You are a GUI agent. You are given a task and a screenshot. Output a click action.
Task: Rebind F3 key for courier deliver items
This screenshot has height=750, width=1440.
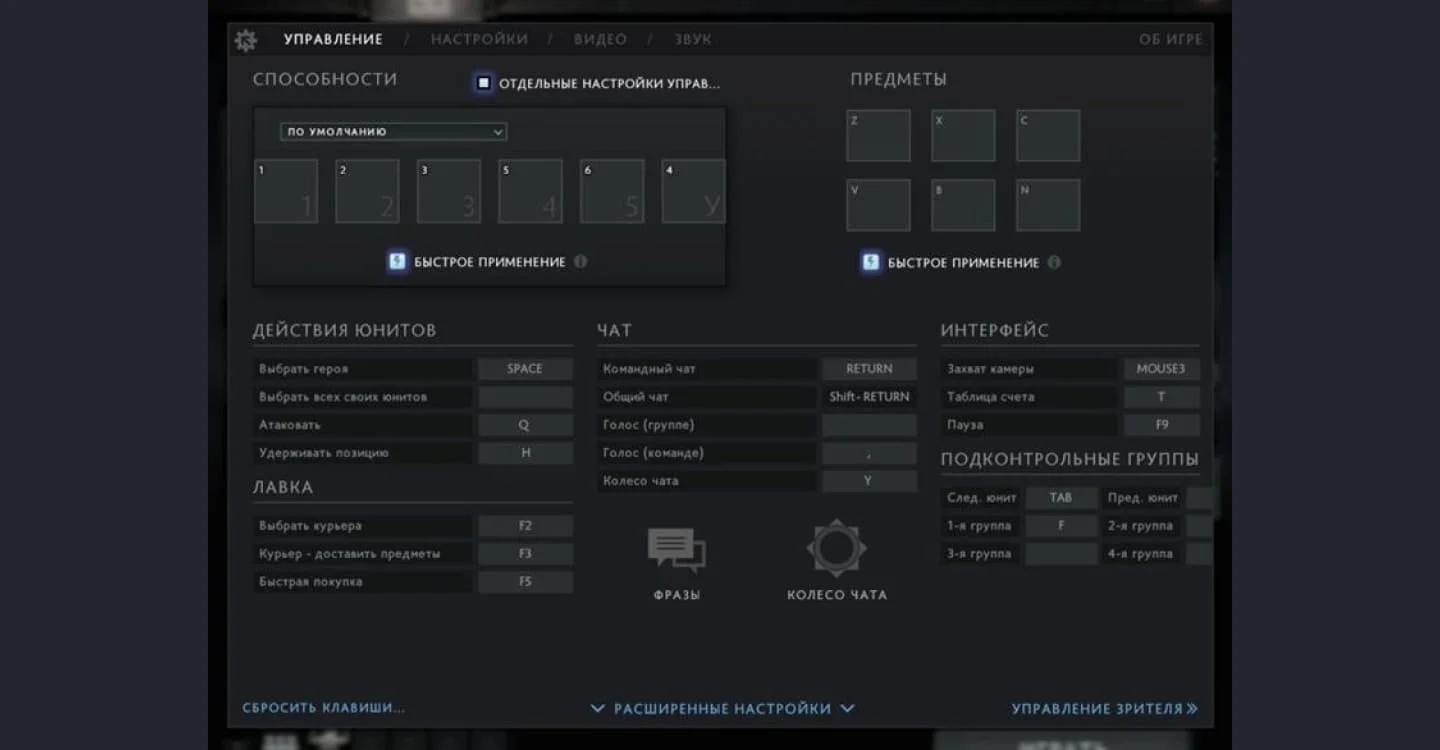point(525,554)
